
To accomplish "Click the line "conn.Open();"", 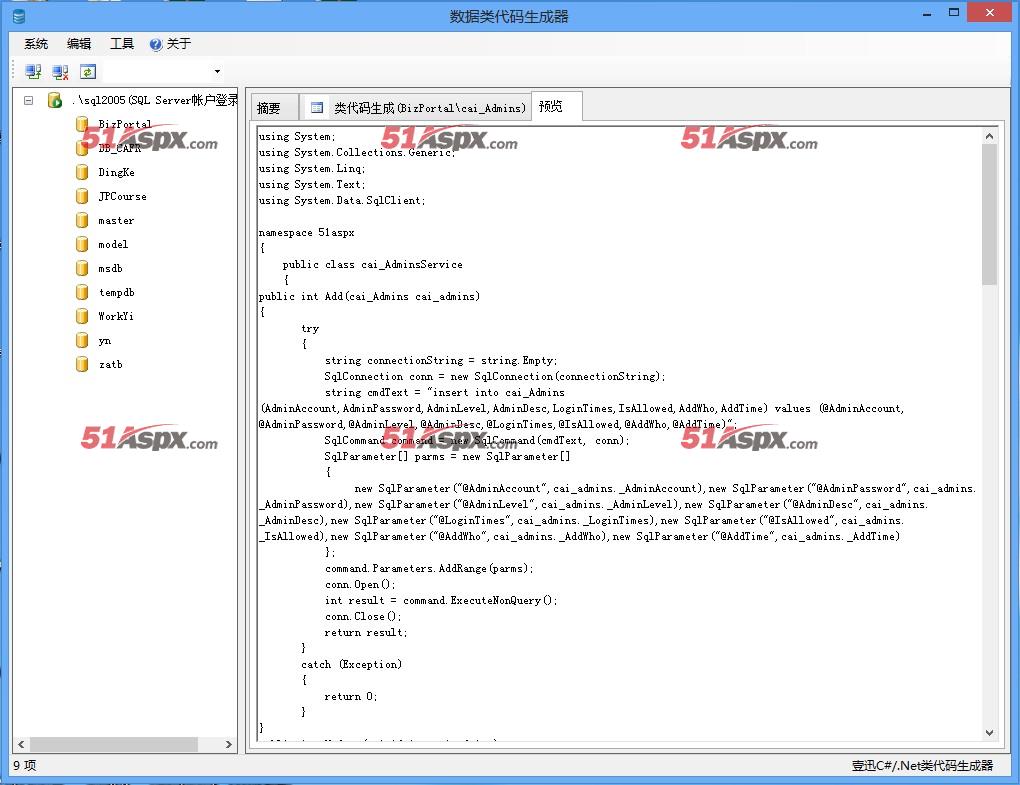I will (360, 584).
